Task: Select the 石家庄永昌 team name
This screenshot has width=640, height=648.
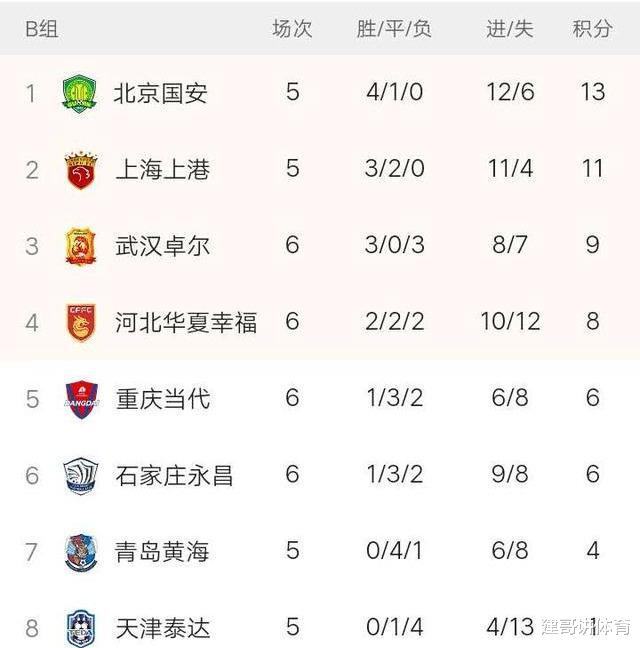Action: coord(174,475)
